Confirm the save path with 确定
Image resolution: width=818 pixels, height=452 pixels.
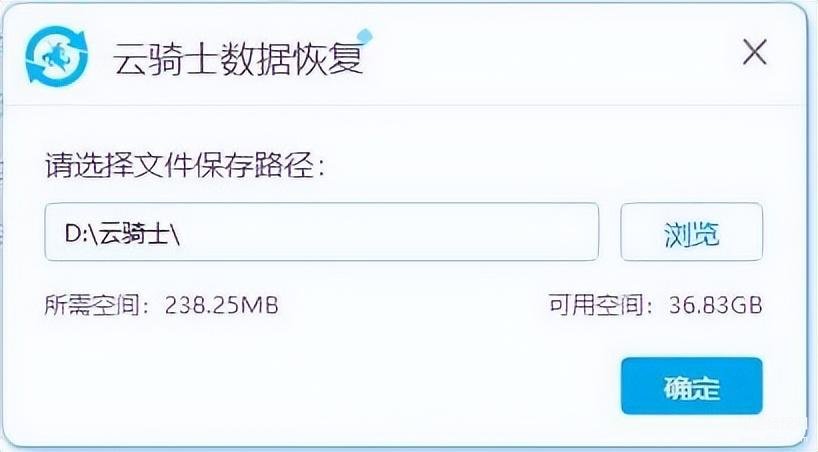(x=691, y=386)
